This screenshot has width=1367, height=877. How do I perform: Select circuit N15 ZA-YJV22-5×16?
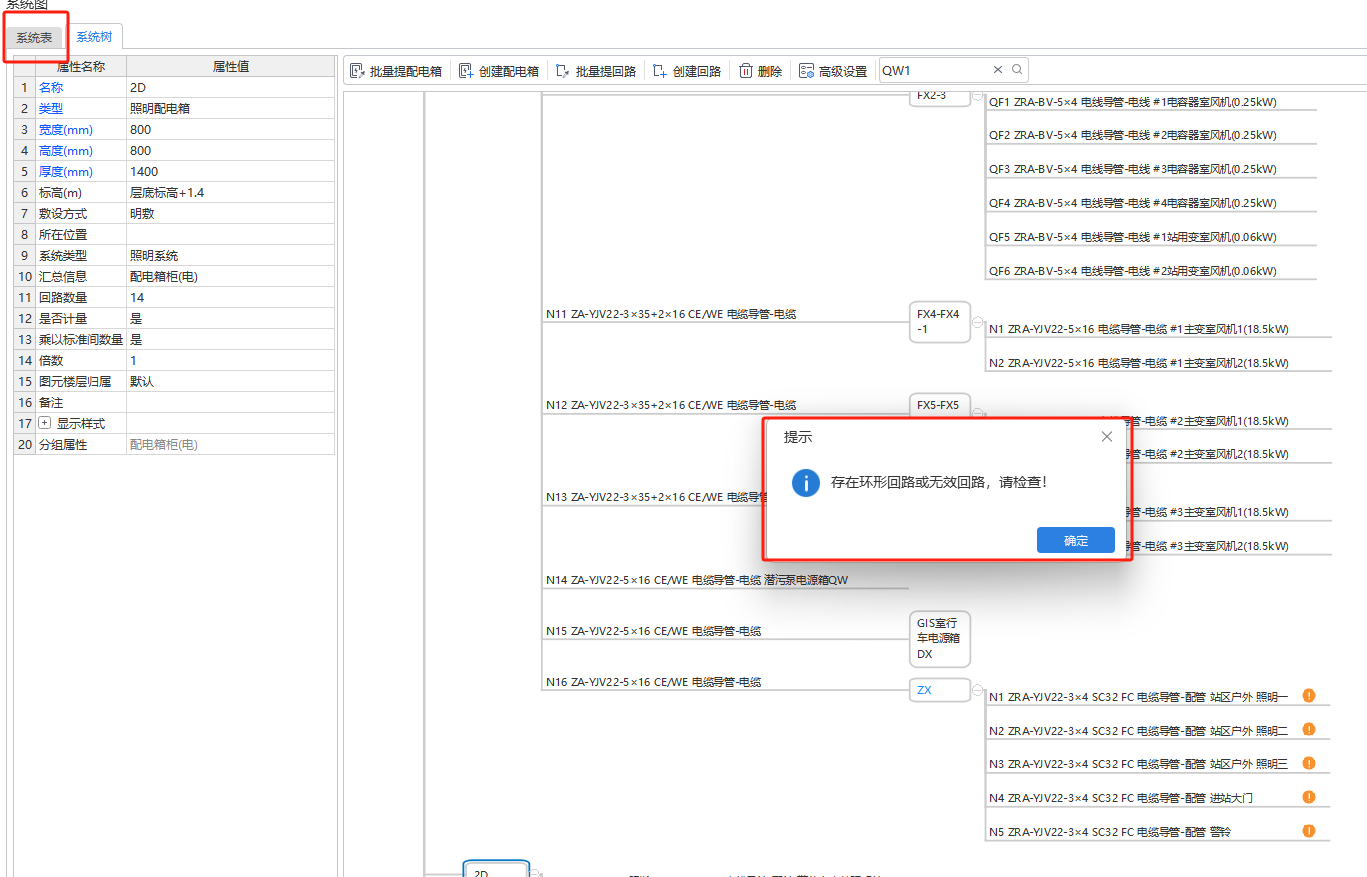tap(654, 631)
